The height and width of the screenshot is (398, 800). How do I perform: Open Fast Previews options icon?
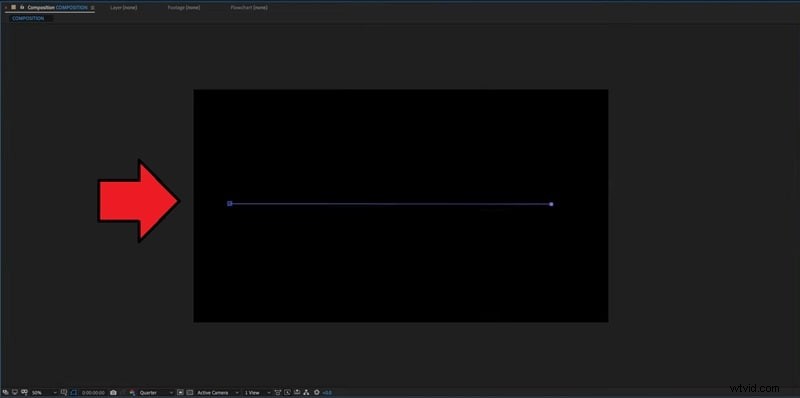(287, 392)
